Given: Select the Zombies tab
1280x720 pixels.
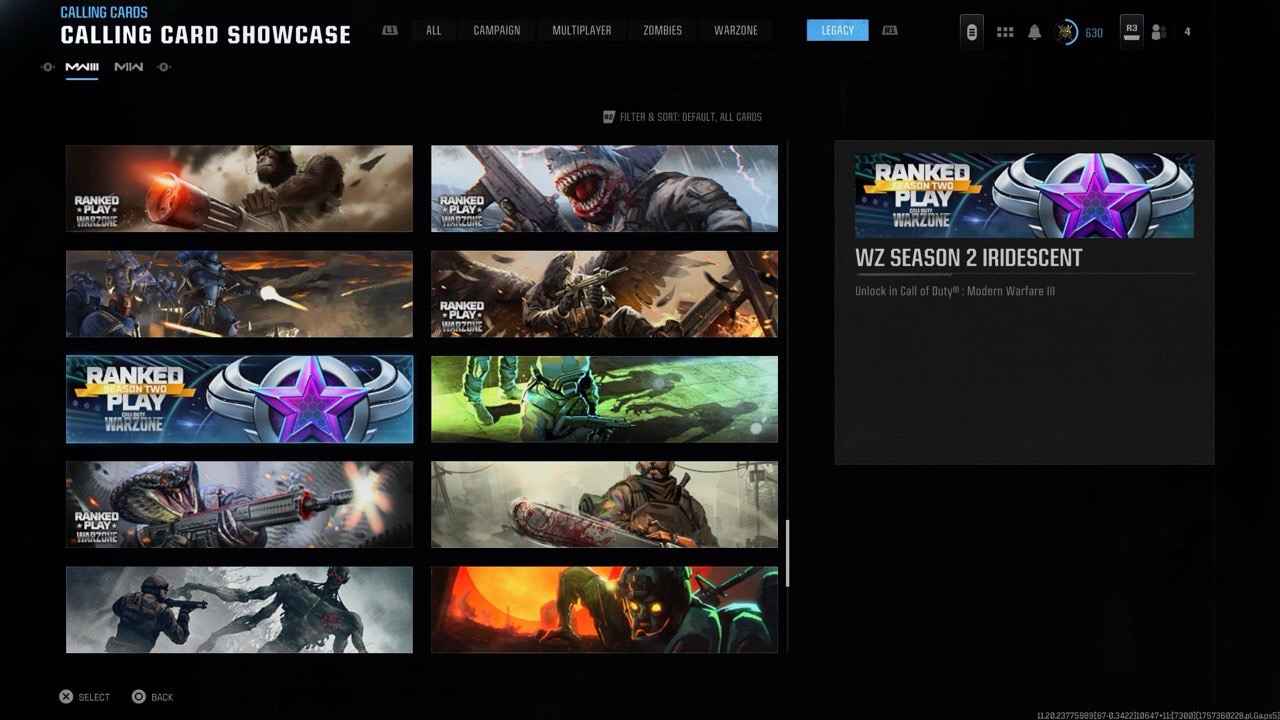Looking at the screenshot, I should pos(662,31).
